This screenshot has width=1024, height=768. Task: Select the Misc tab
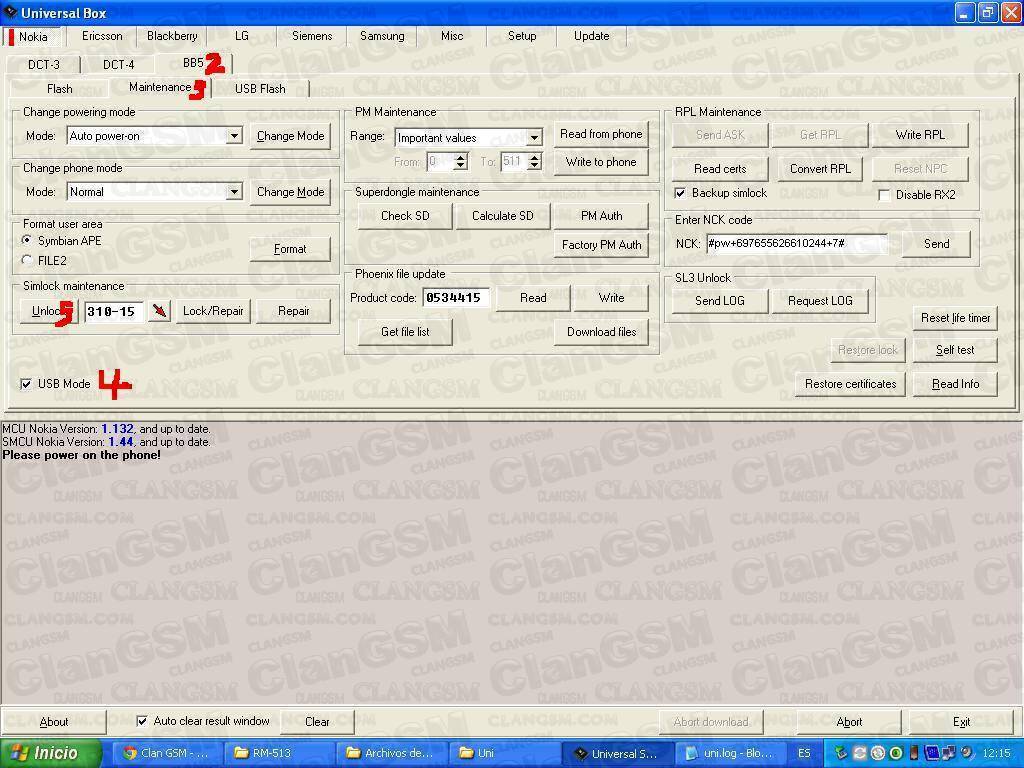452,36
